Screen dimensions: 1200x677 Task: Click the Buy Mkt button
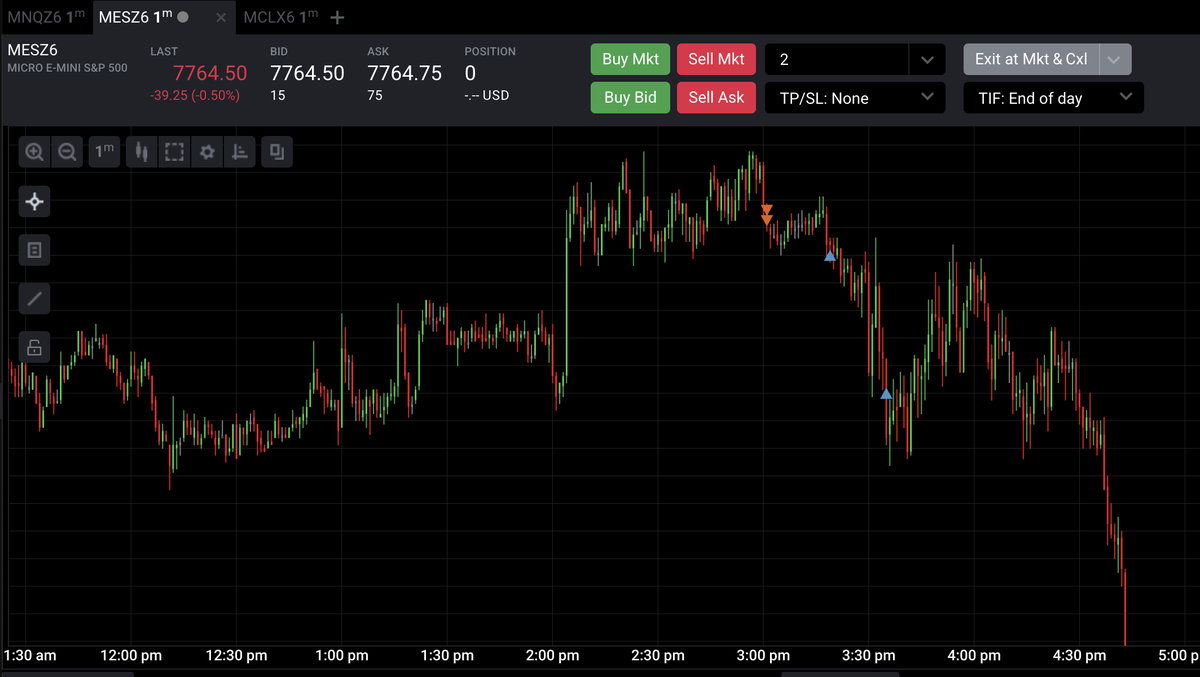(x=630, y=59)
